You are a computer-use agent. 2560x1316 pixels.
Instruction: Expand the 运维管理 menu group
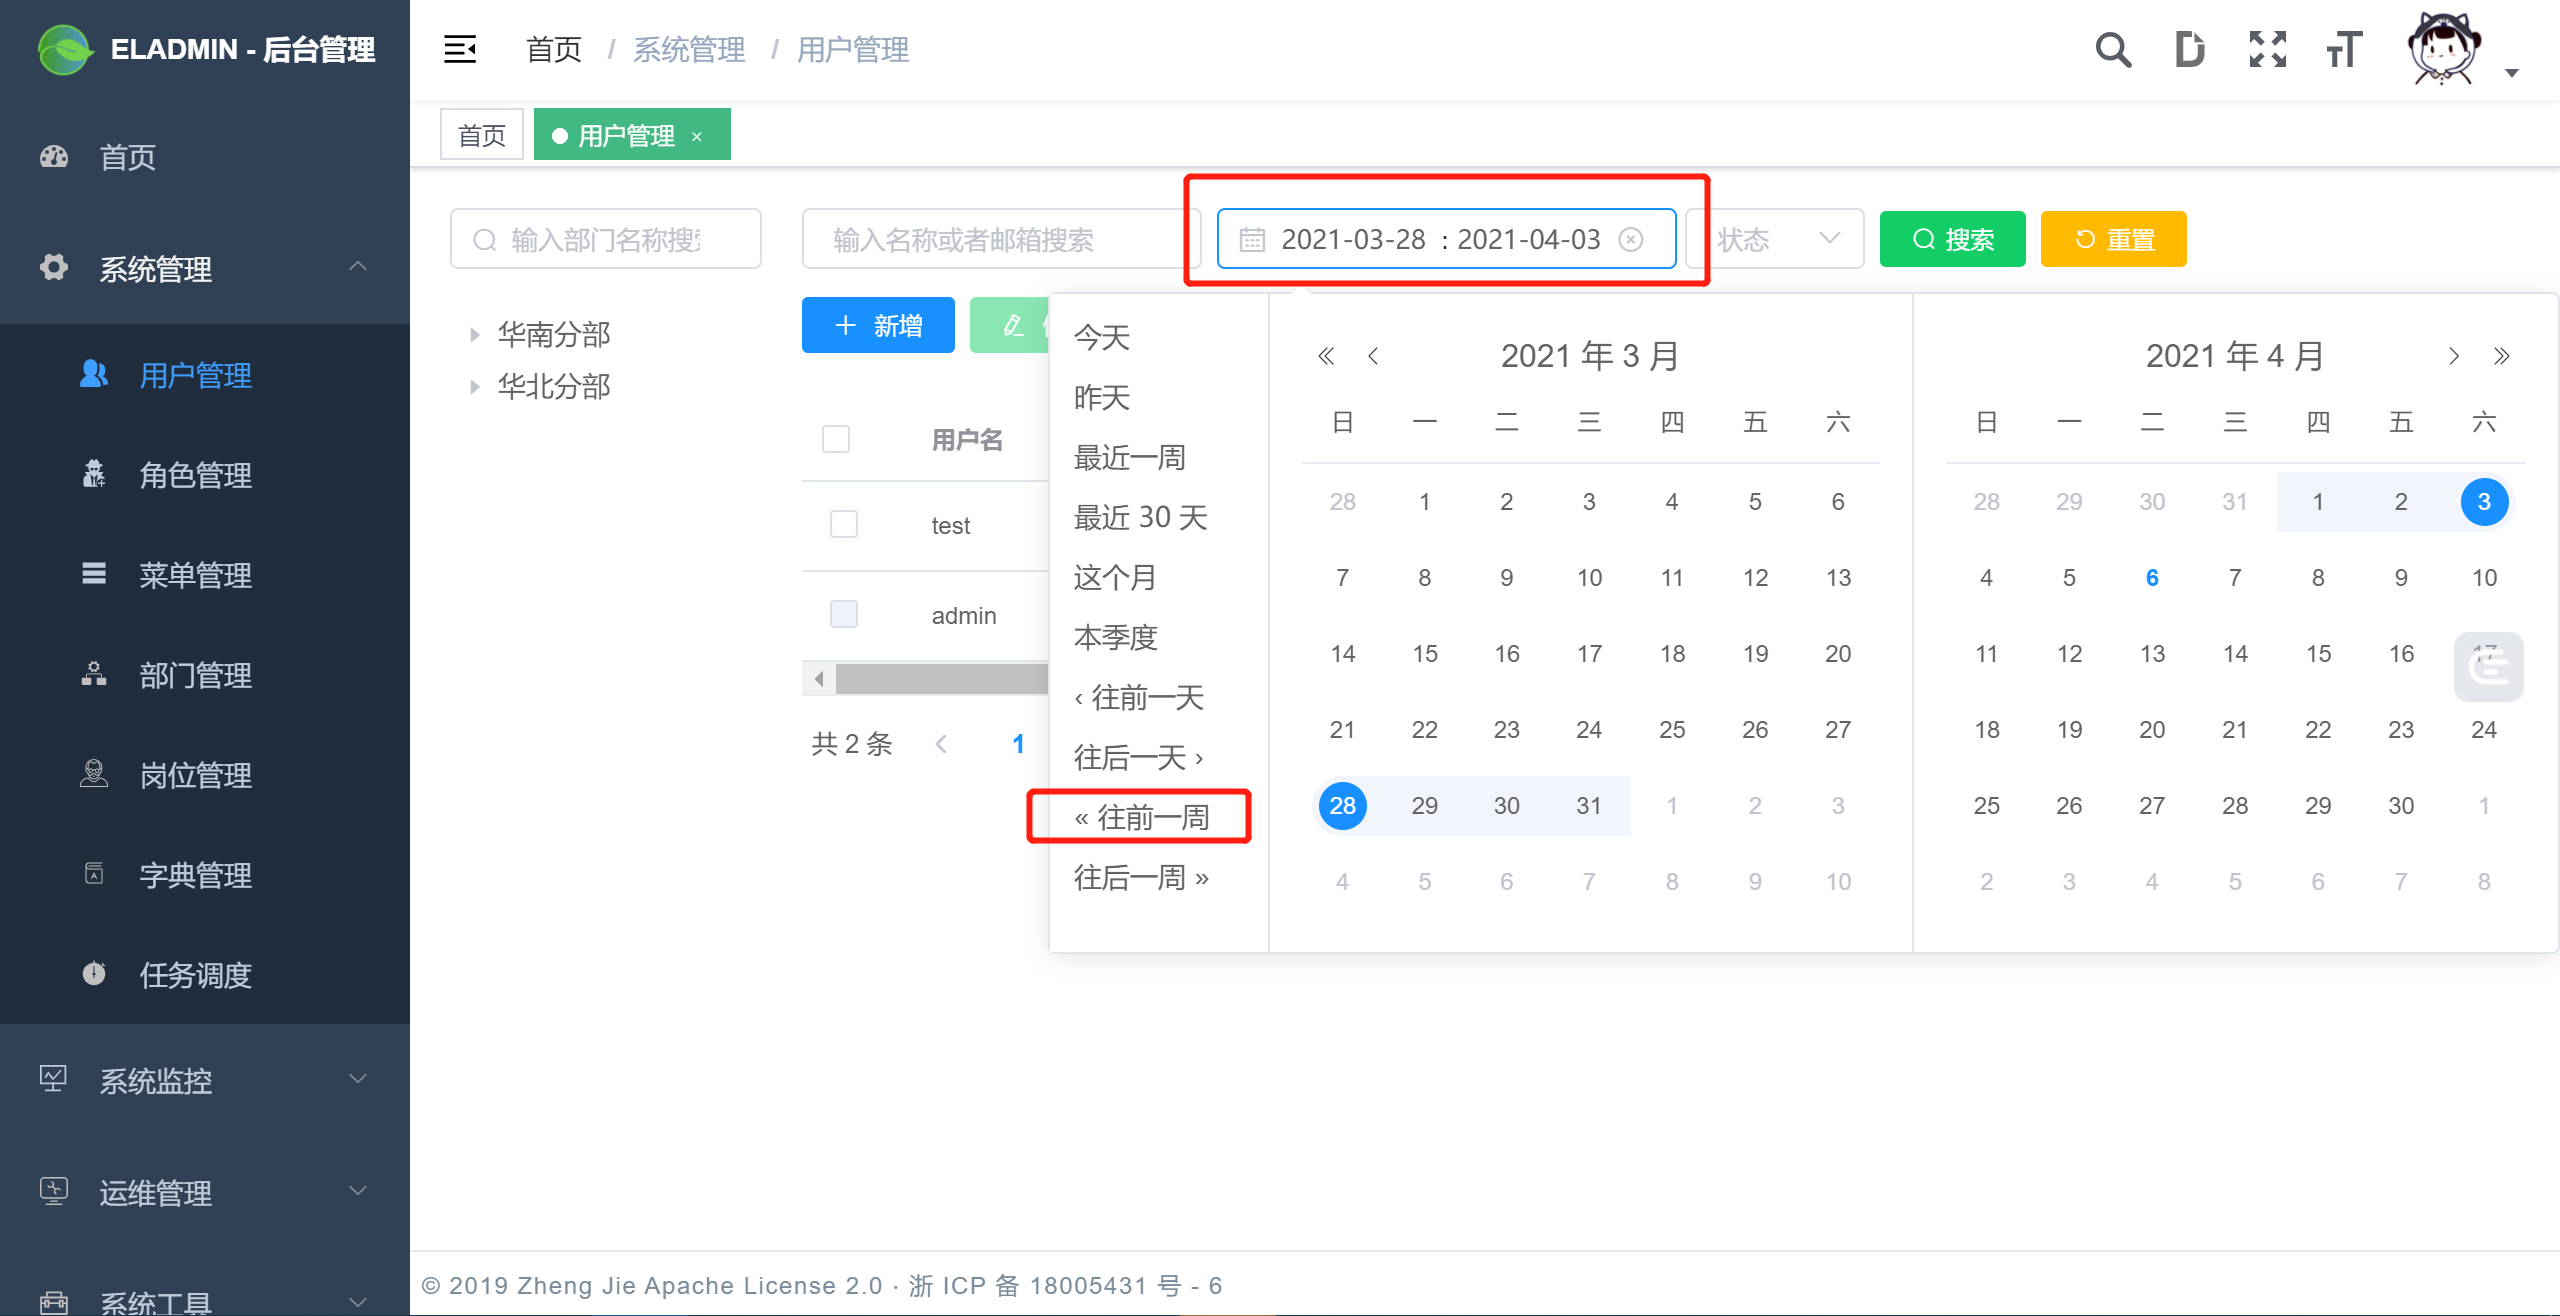[205, 1192]
